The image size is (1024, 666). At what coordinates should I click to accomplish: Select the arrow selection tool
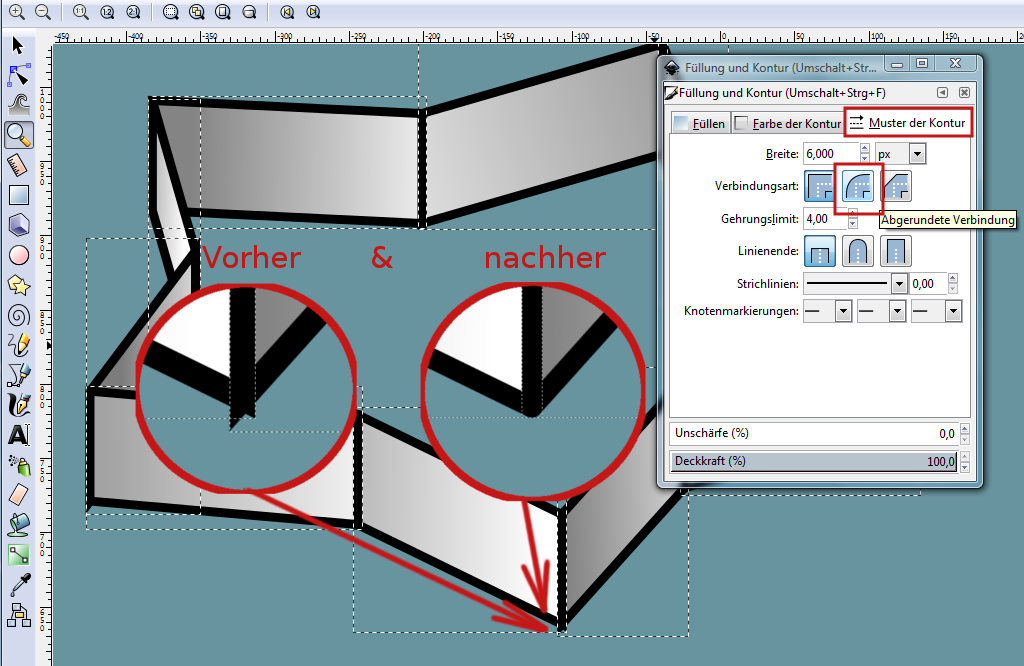18,45
